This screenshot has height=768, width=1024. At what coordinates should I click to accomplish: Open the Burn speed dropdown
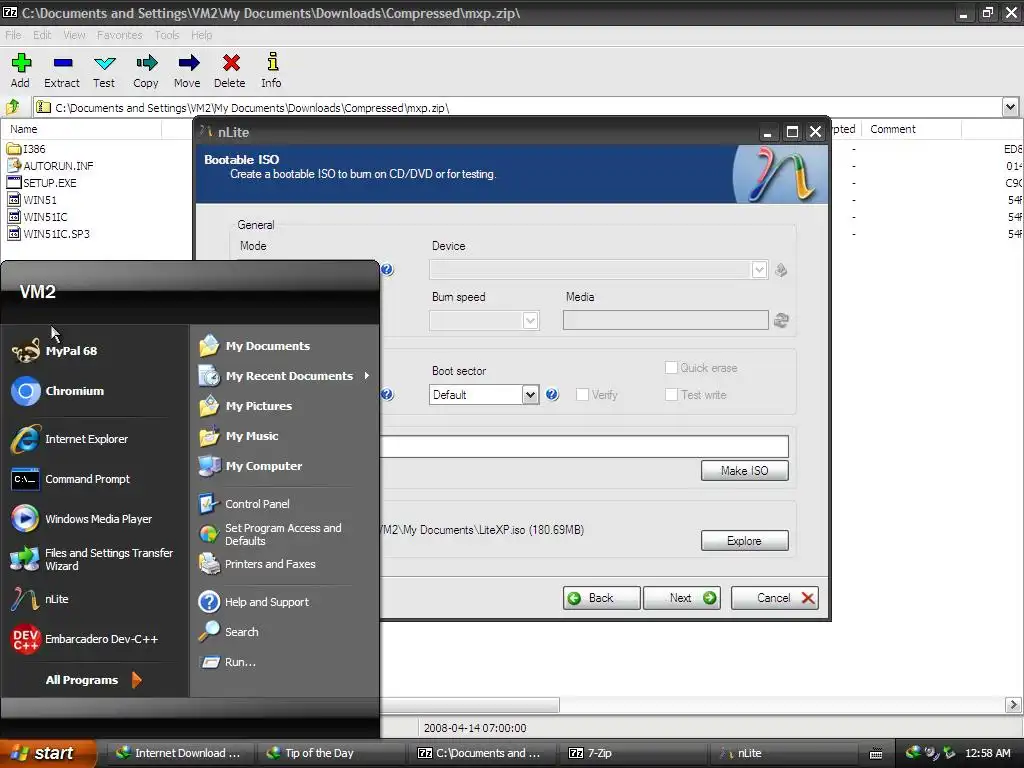pyautogui.click(x=530, y=321)
